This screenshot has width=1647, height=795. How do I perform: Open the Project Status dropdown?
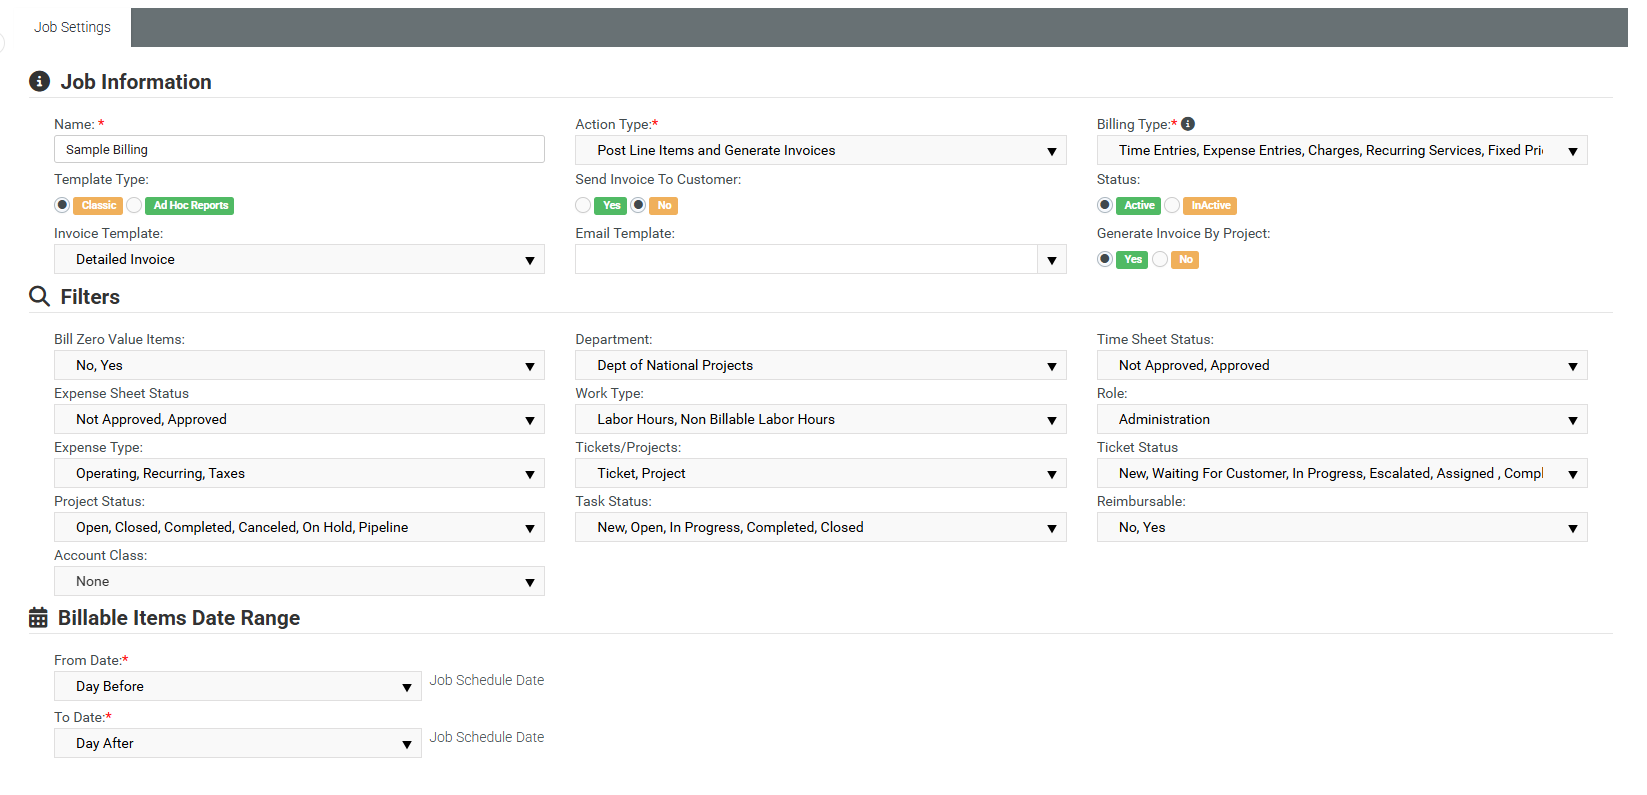[299, 527]
